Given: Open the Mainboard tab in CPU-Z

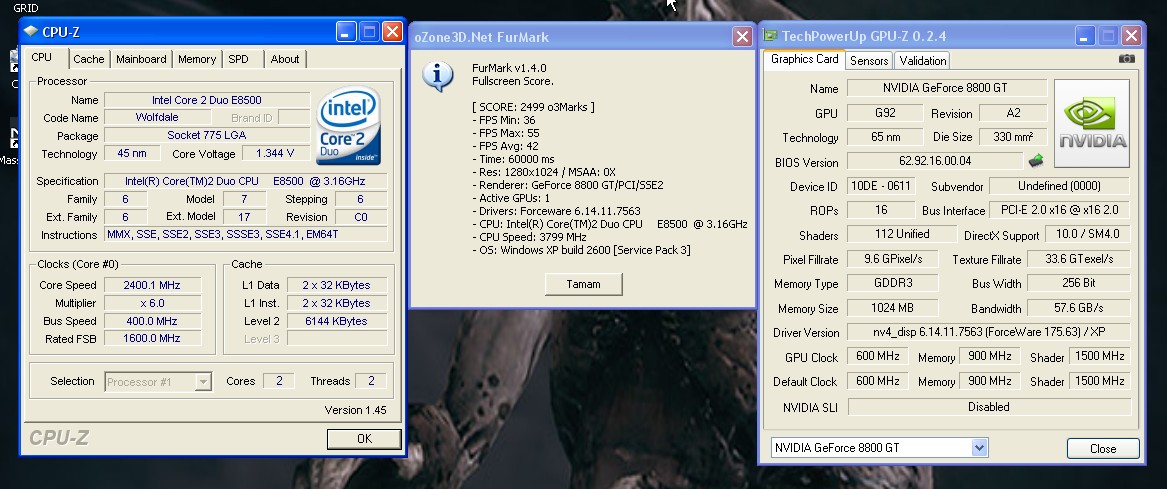Looking at the screenshot, I should pyautogui.click(x=141, y=59).
